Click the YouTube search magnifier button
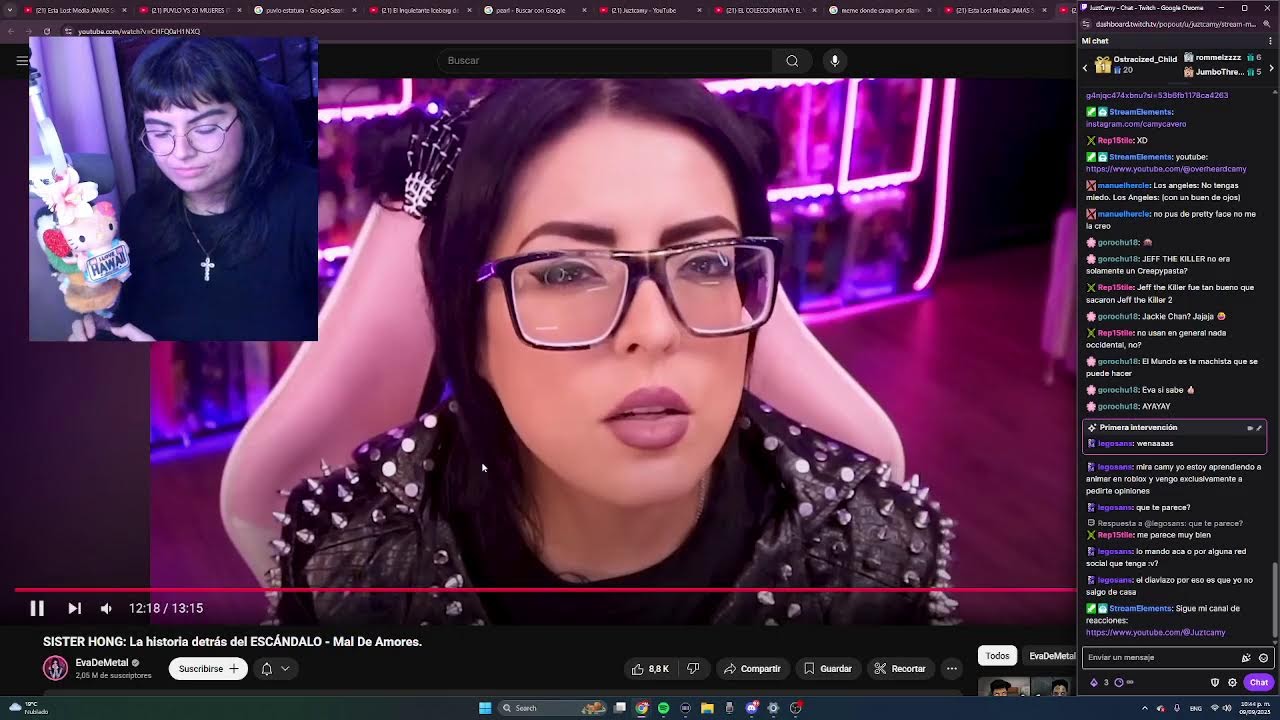1280x720 pixels. coord(792,61)
